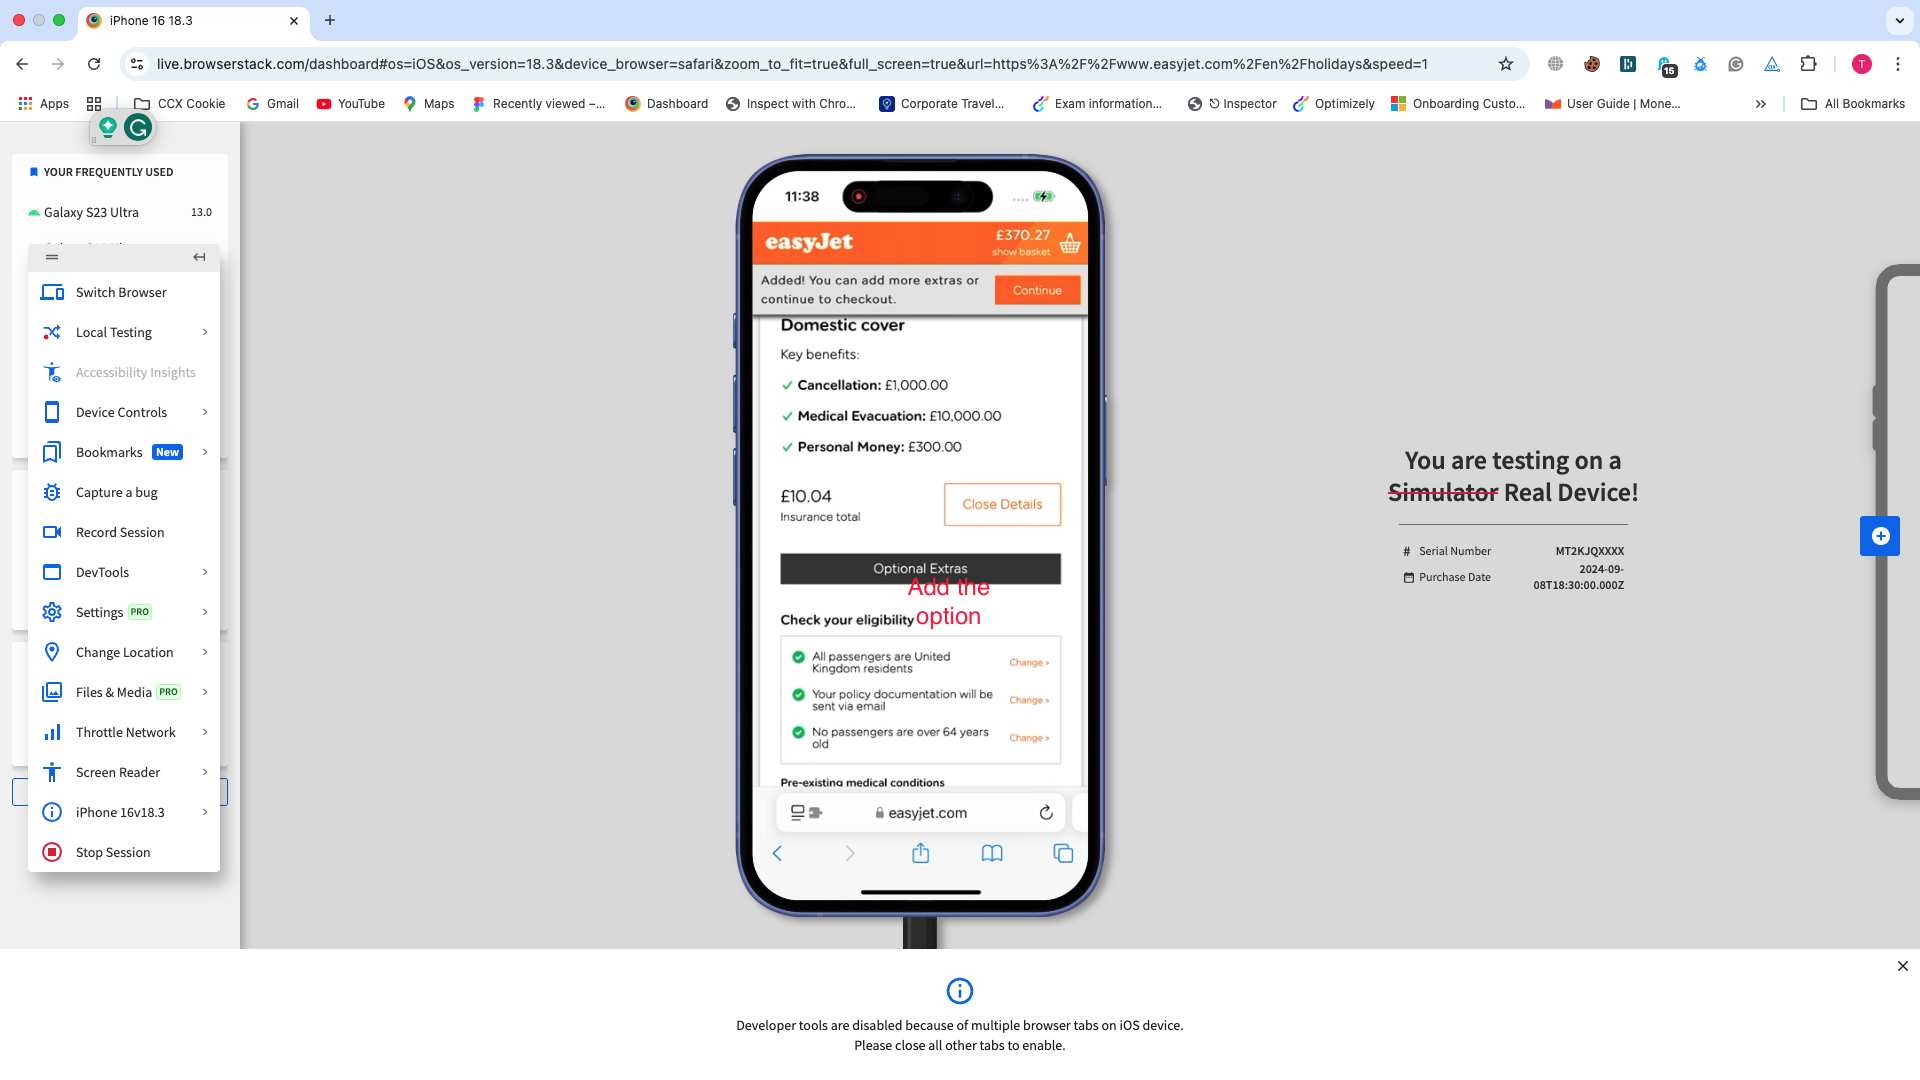The width and height of the screenshot is (1920, 1080).
Task: Click the Switch Browser icon
Action: point(52,292)
